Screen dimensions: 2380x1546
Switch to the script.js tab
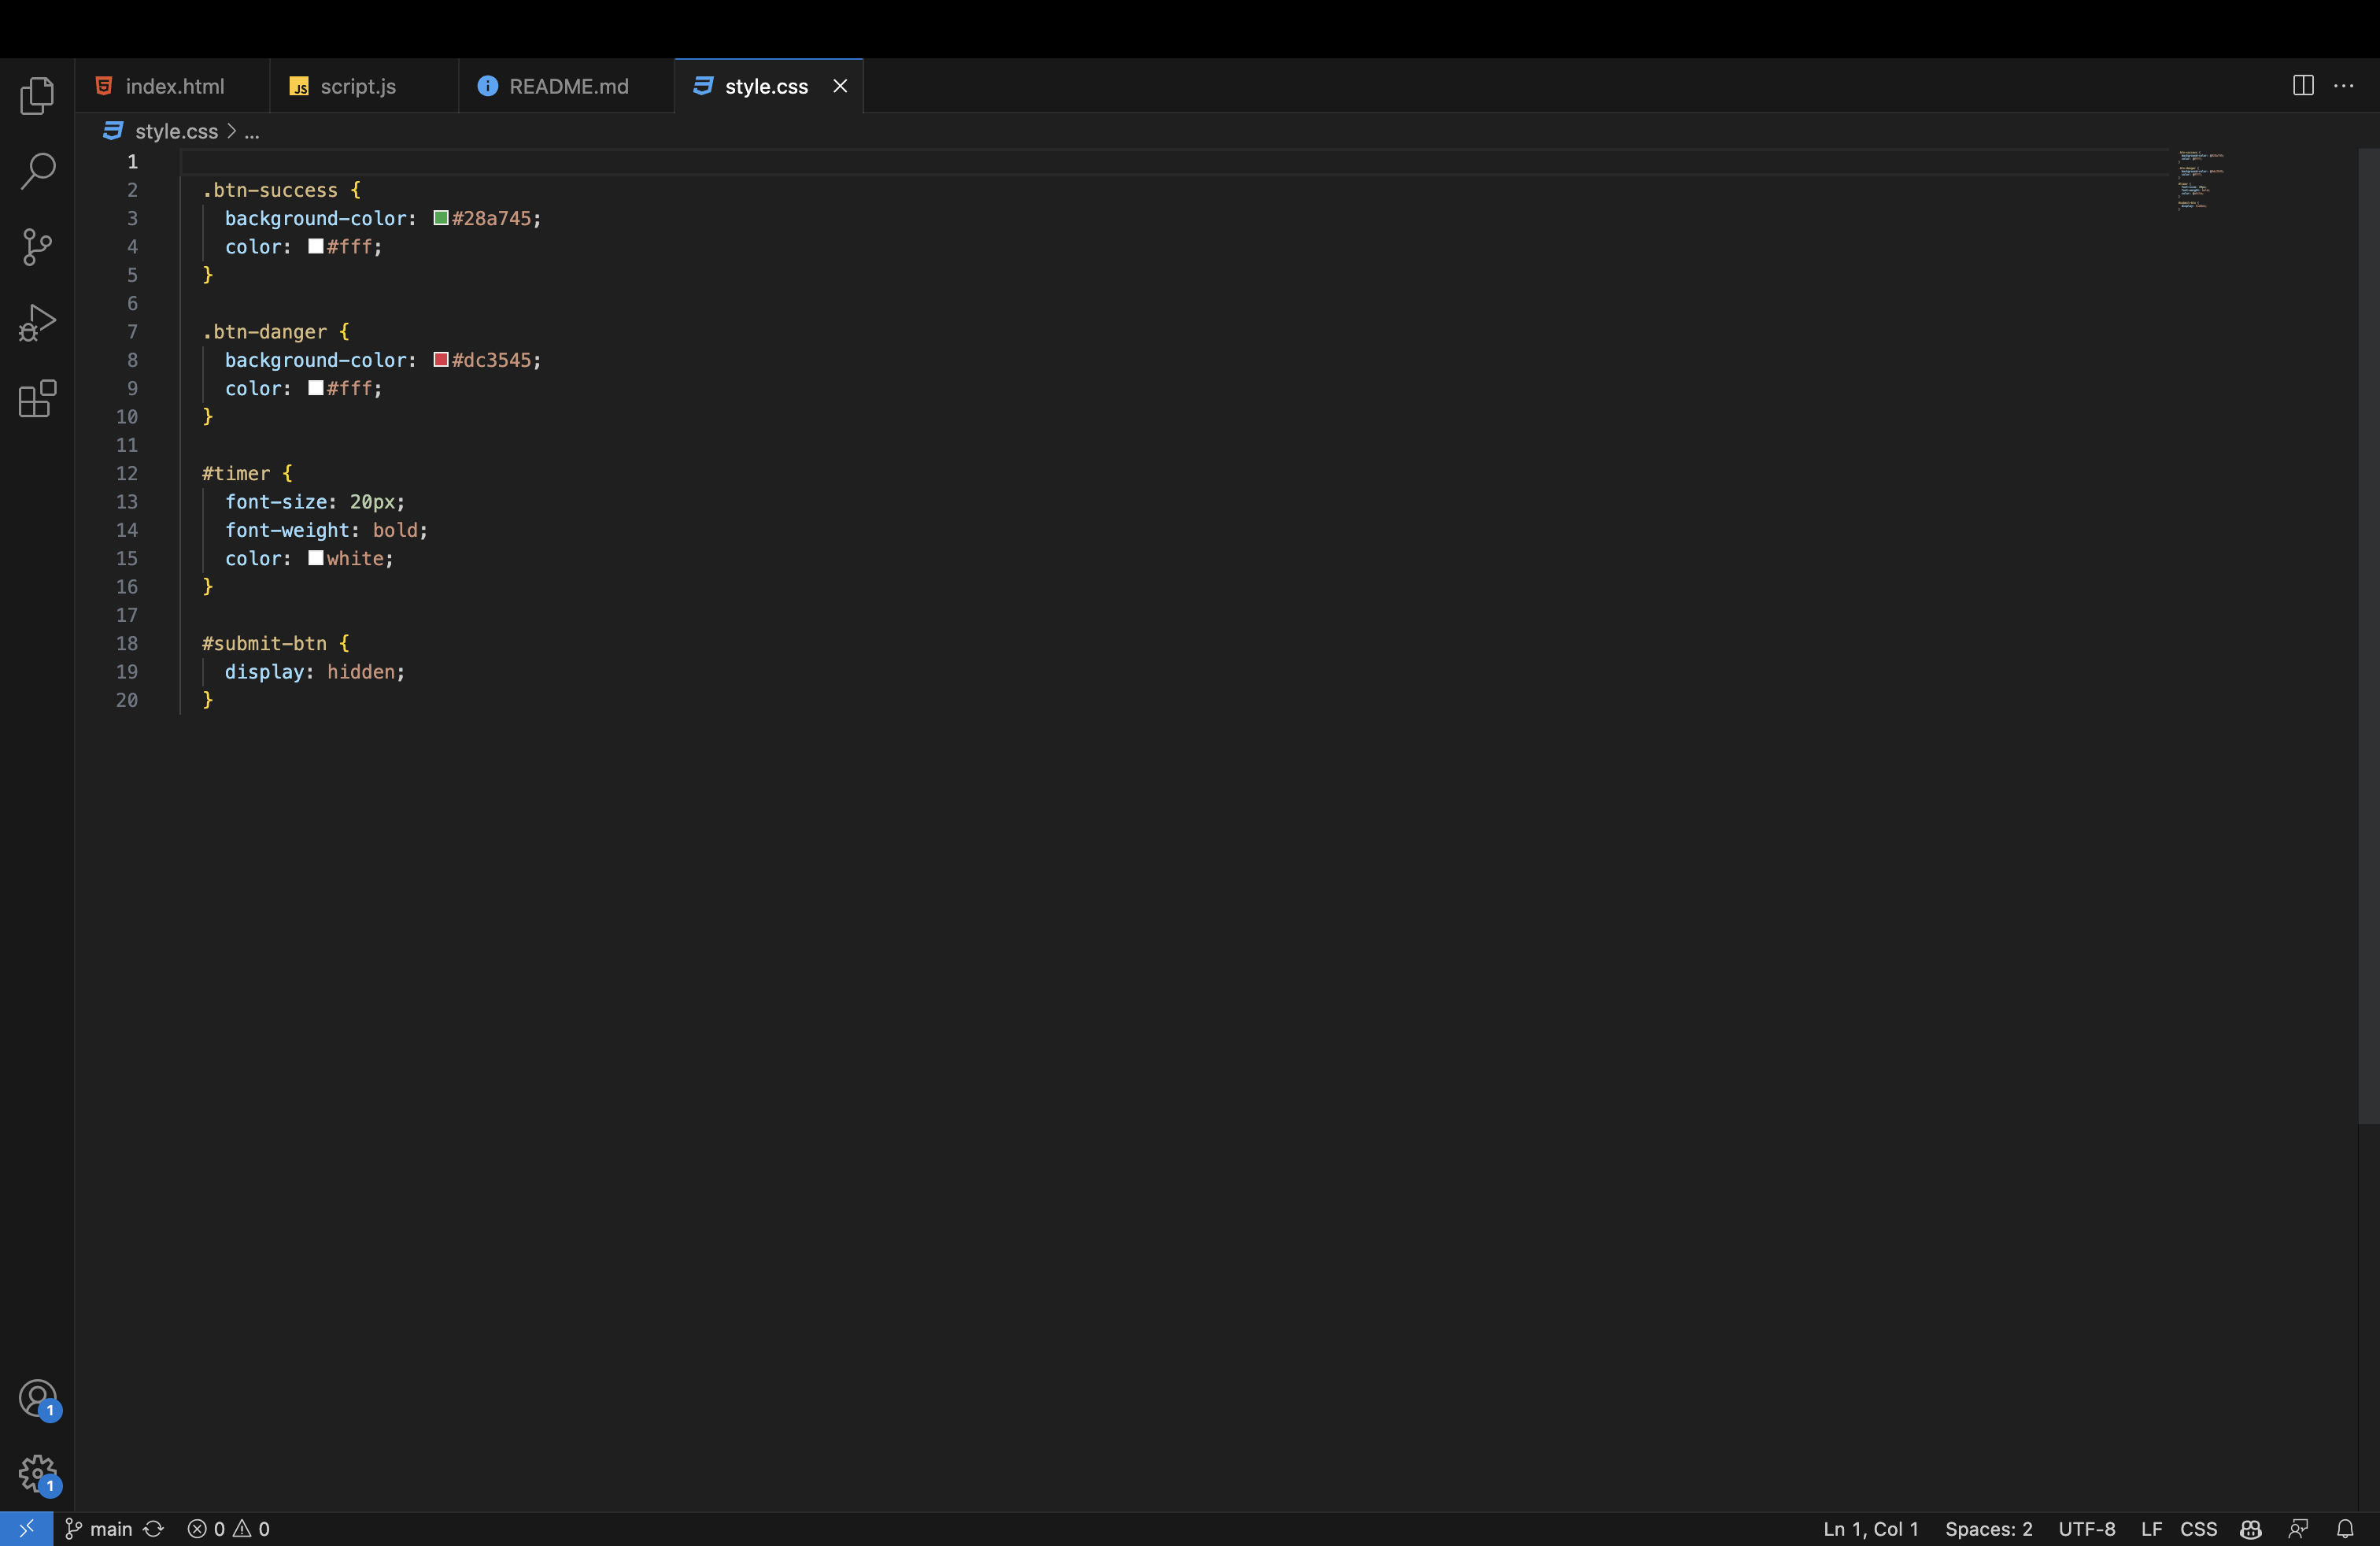(357, 86)
